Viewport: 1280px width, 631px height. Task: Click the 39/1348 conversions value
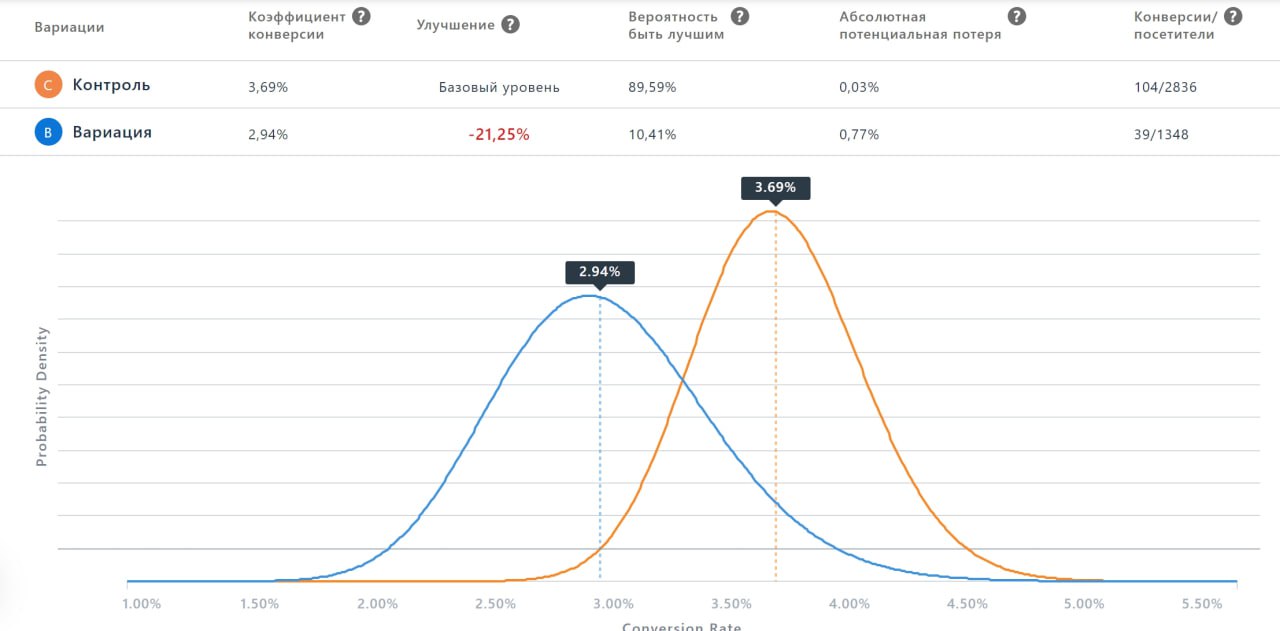(x=1162, y=134)
